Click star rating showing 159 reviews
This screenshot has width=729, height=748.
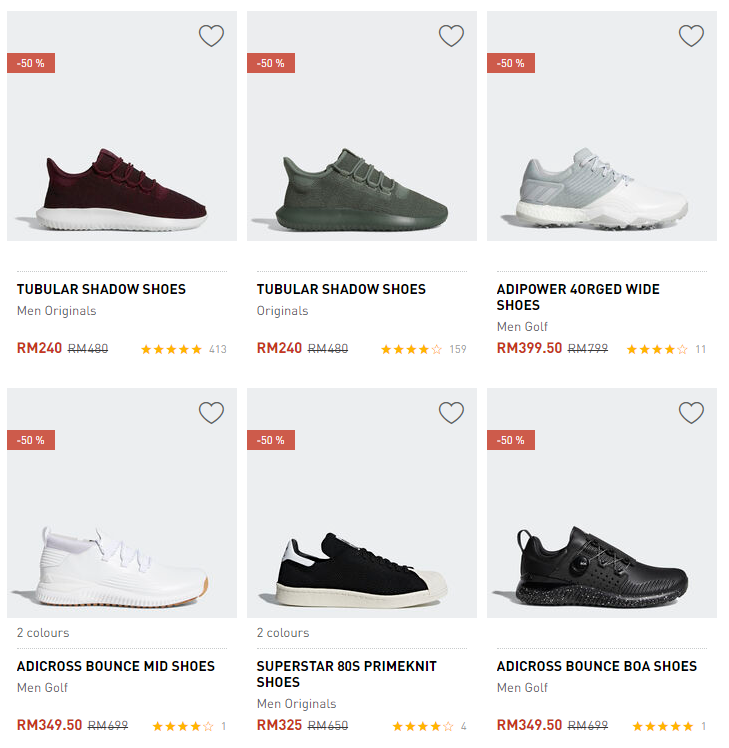[411, 349]
